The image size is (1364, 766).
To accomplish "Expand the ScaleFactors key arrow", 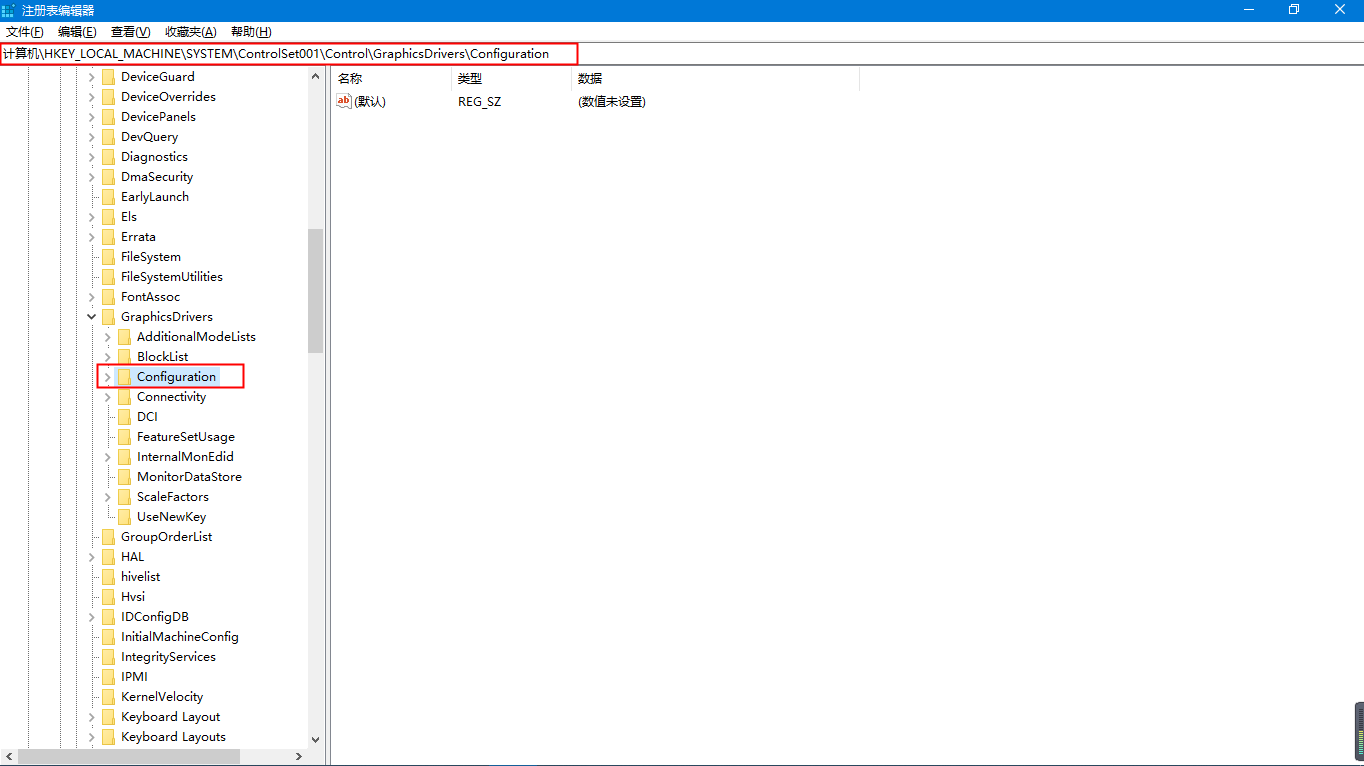I will tap(108, 497).
